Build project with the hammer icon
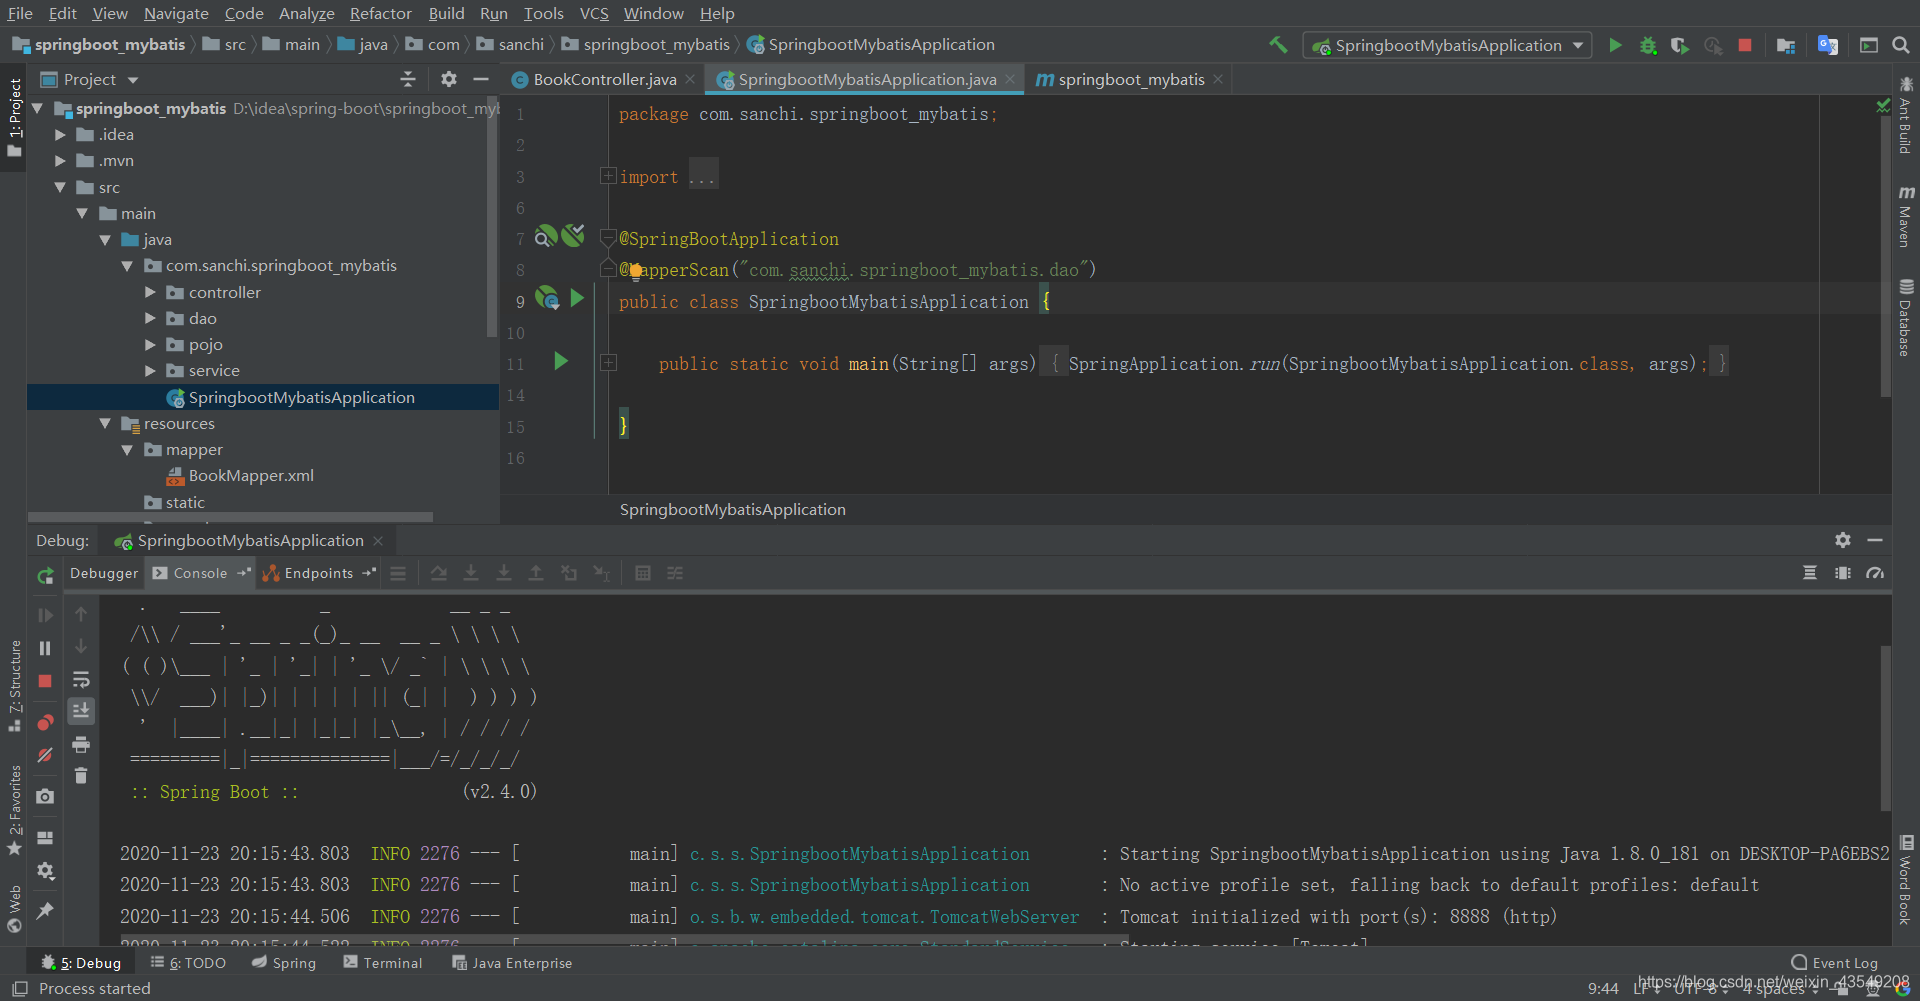Image resolution: width=1920 pixels, height=1001 pixels. coord(1277,45)
